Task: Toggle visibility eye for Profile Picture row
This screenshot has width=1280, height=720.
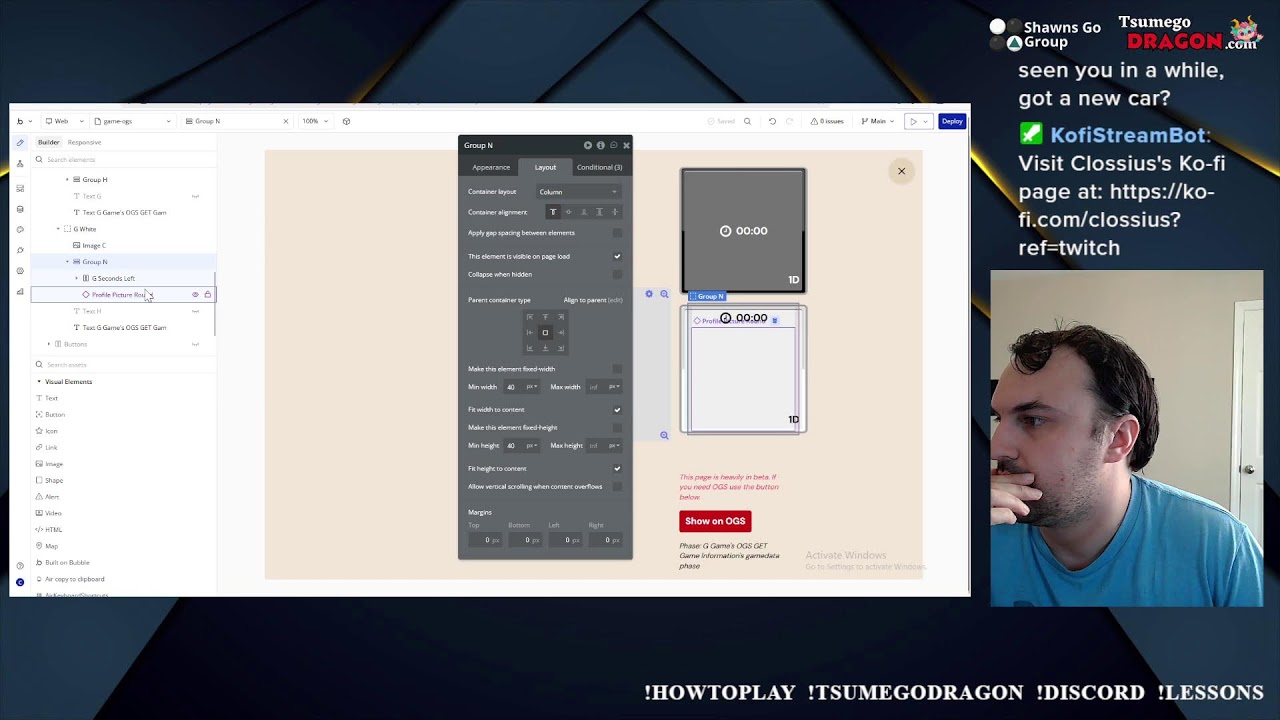Action: (195, 295)
